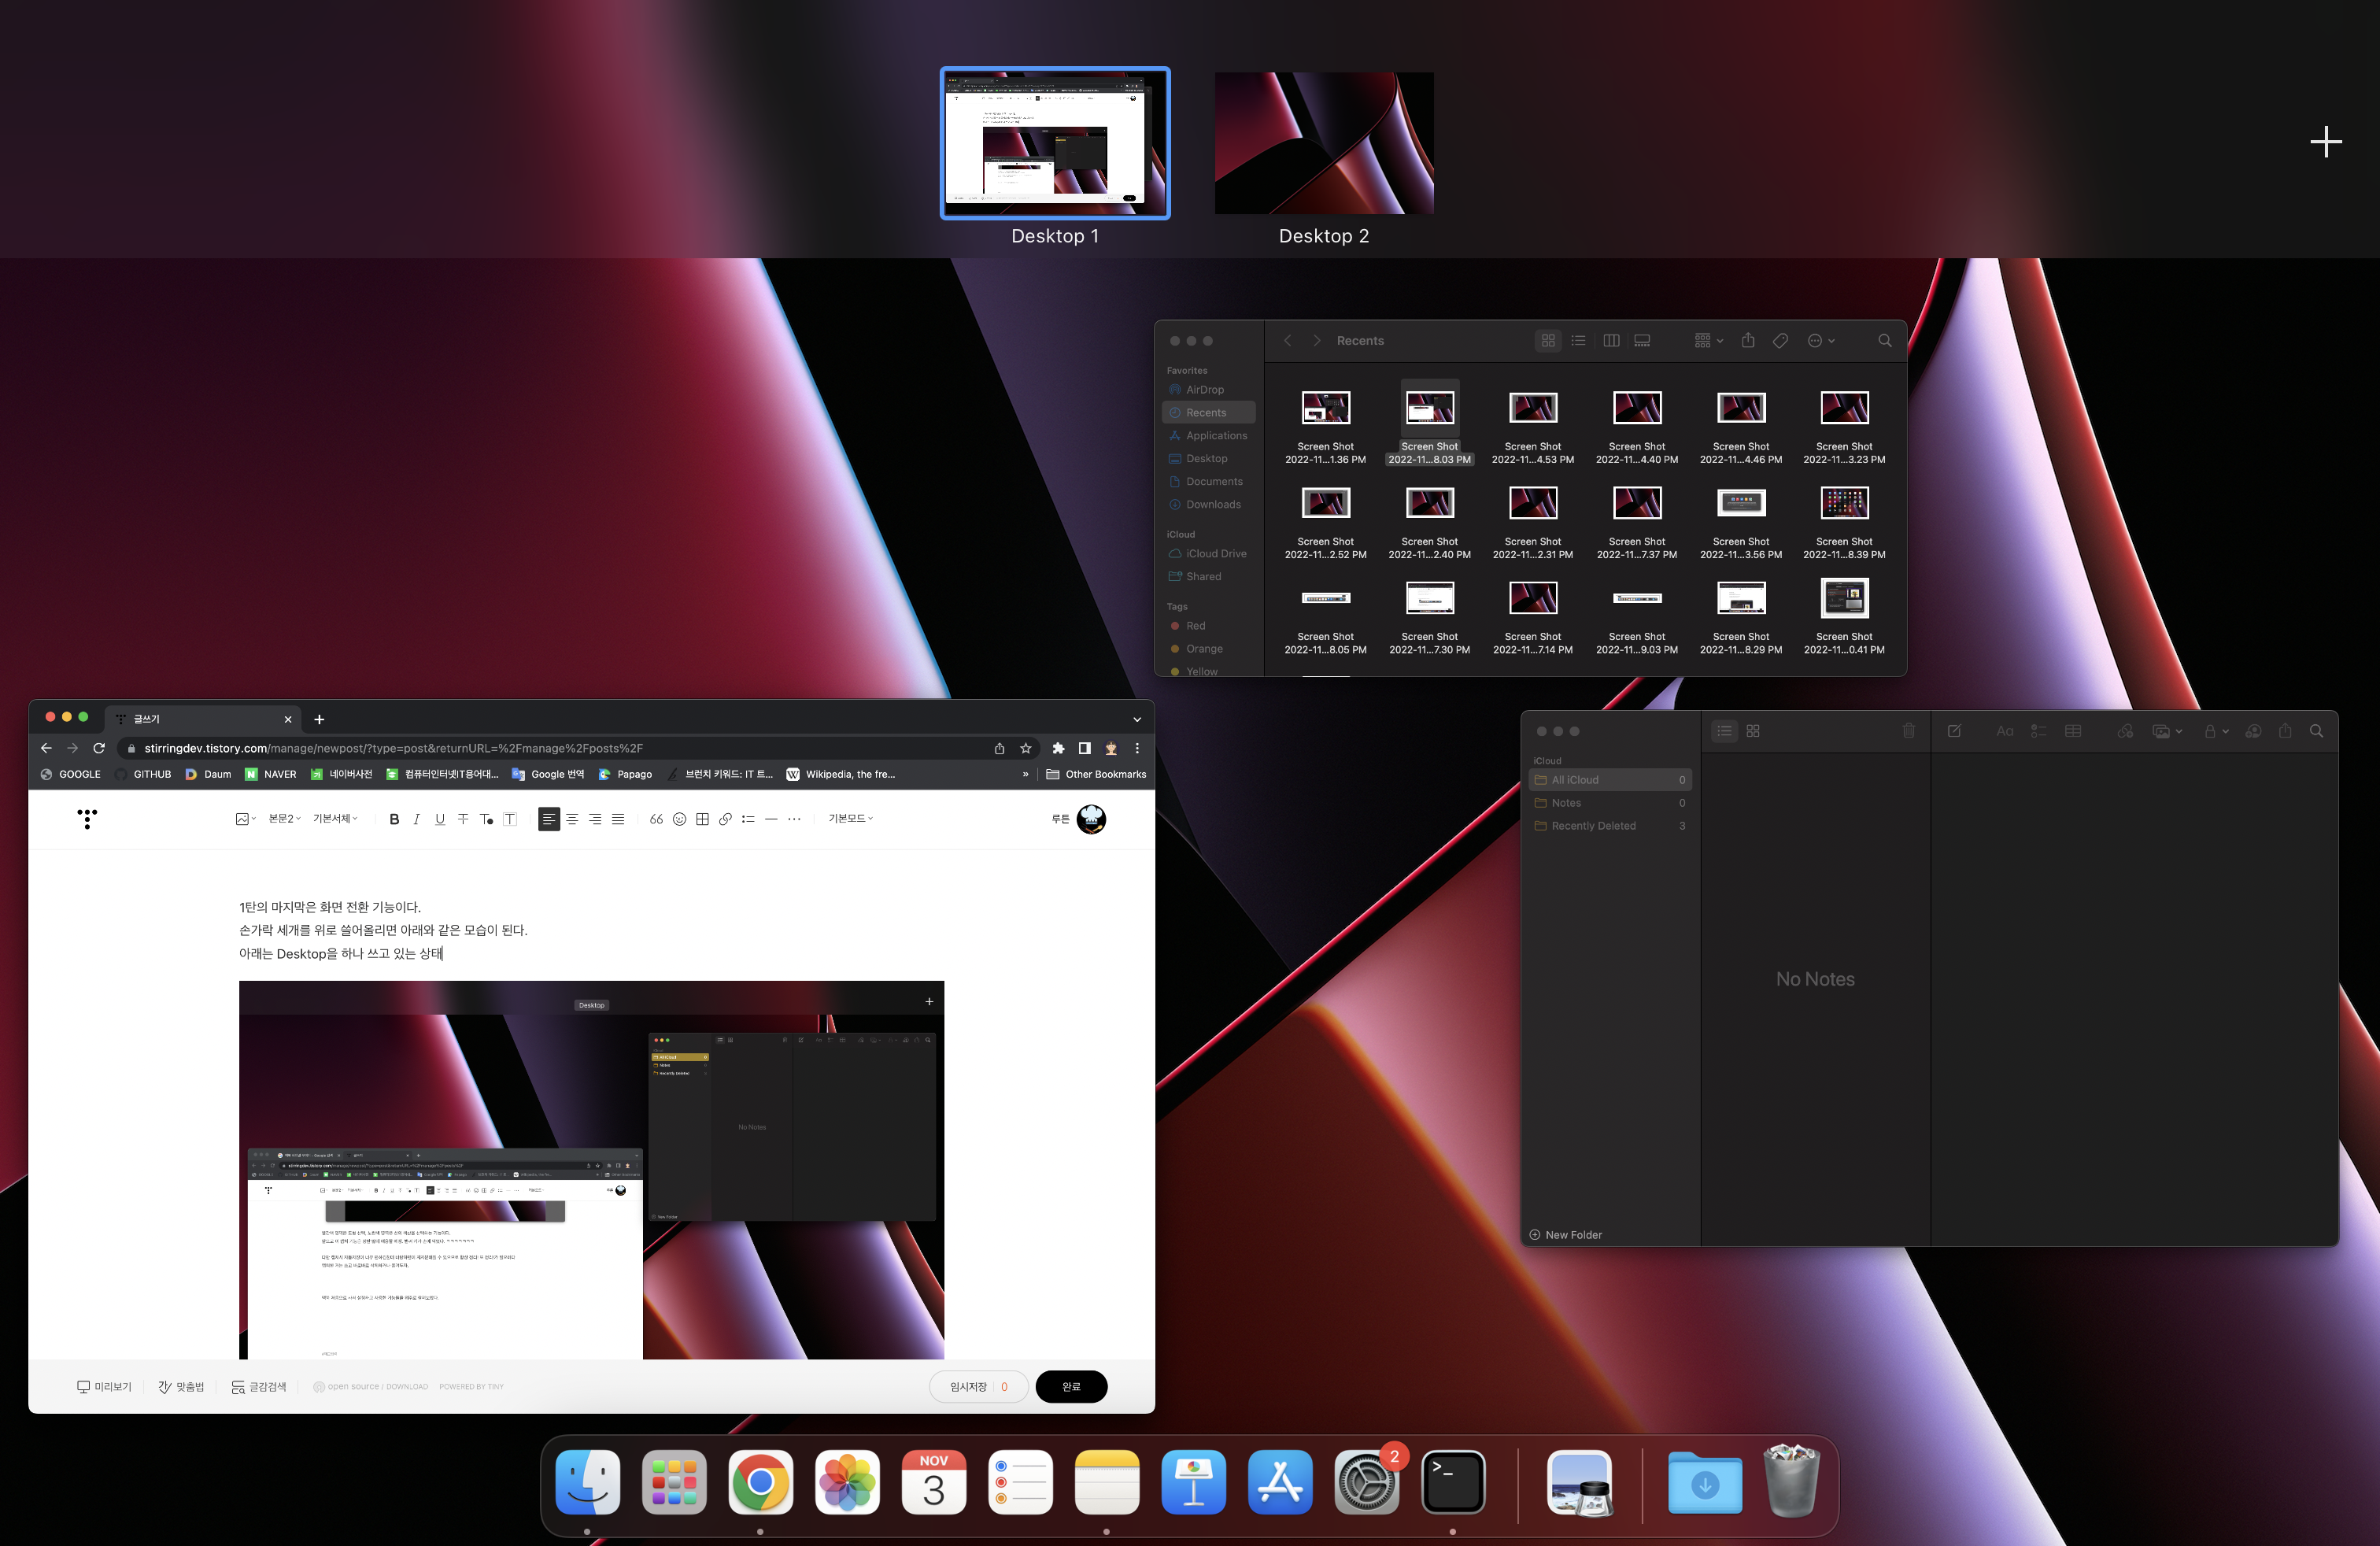Switch Finder to list view icon
2380x1546 pixels.
1578,341
